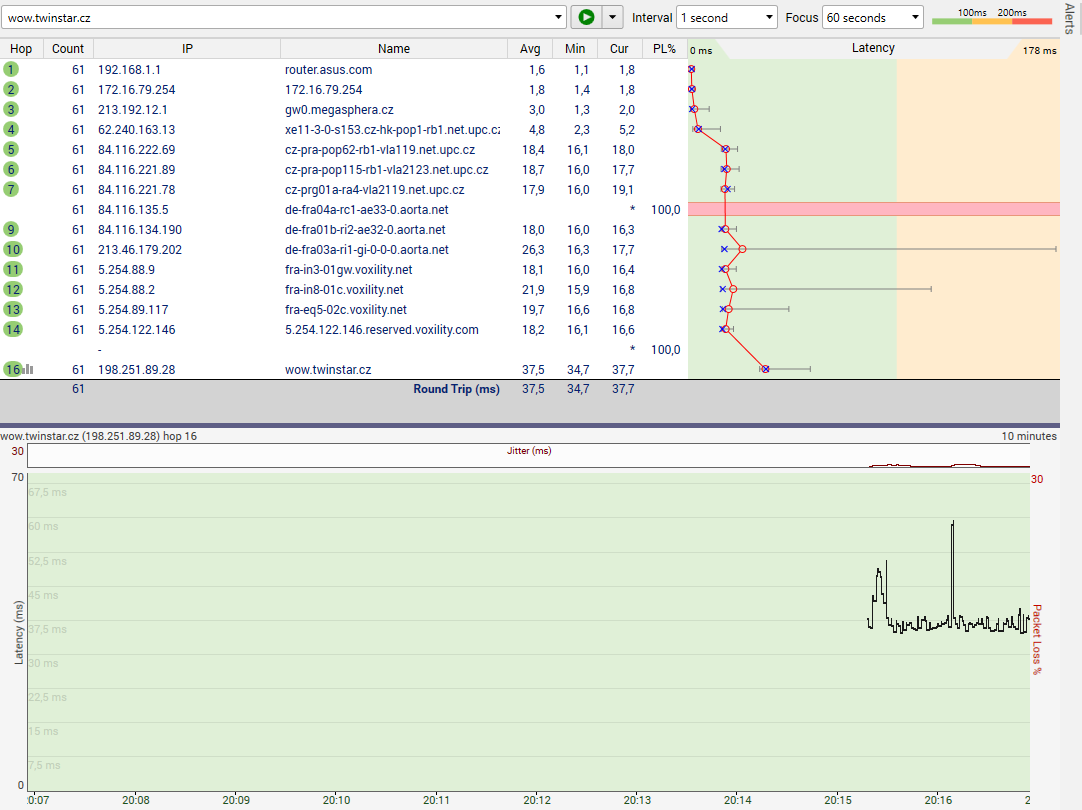Open the Alerts side panel tab
The image size is (1082, 810).
pyautogui.click(x=1069, y=18)
